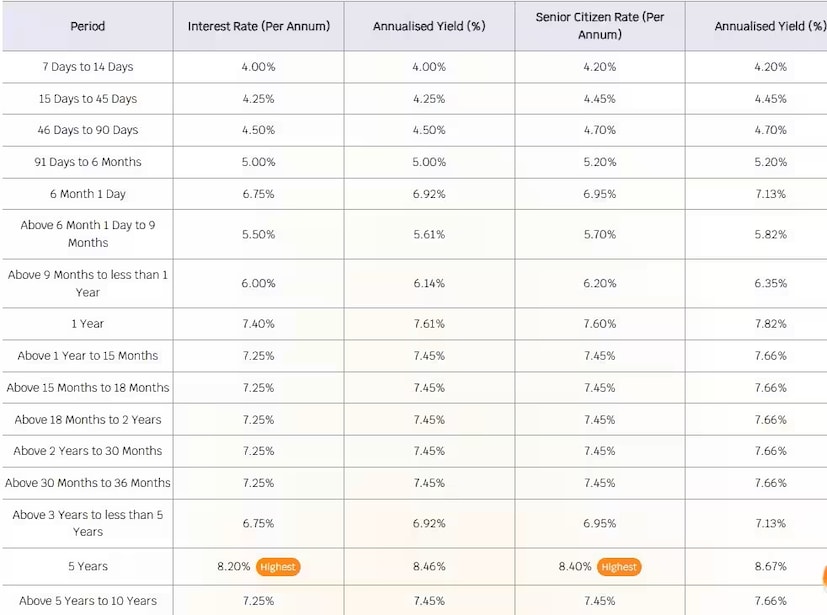The image size is (827, 615).
Task: Click the Highest badge beside 8.20%
Action: [x=277, y=567]
